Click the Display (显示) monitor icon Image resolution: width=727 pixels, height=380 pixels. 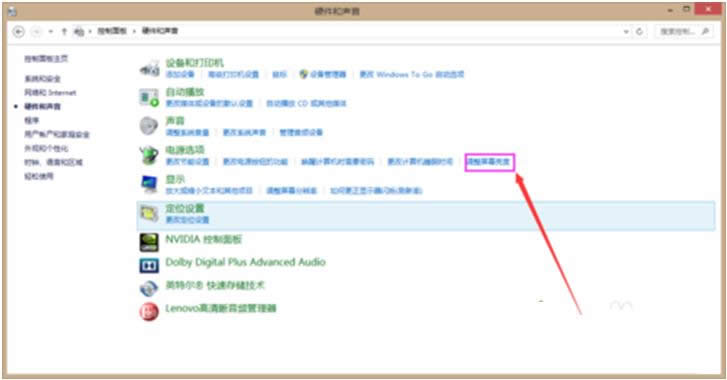coord(149,184)
